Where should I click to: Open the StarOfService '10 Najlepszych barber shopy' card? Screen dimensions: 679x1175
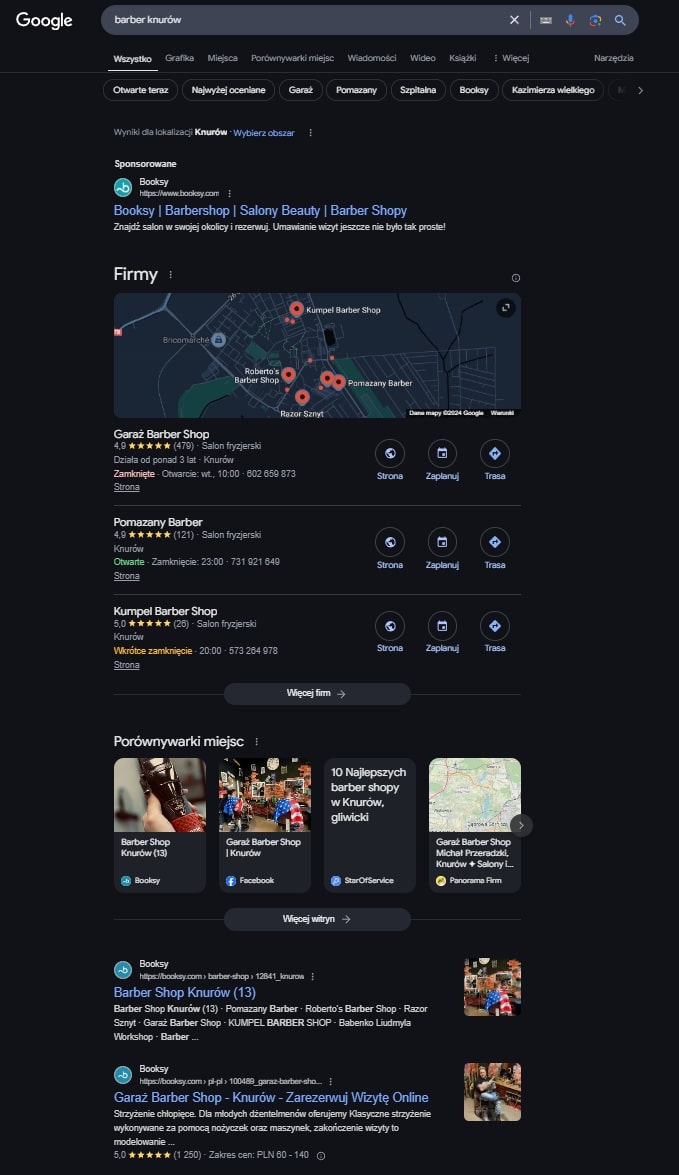(369, 825)
